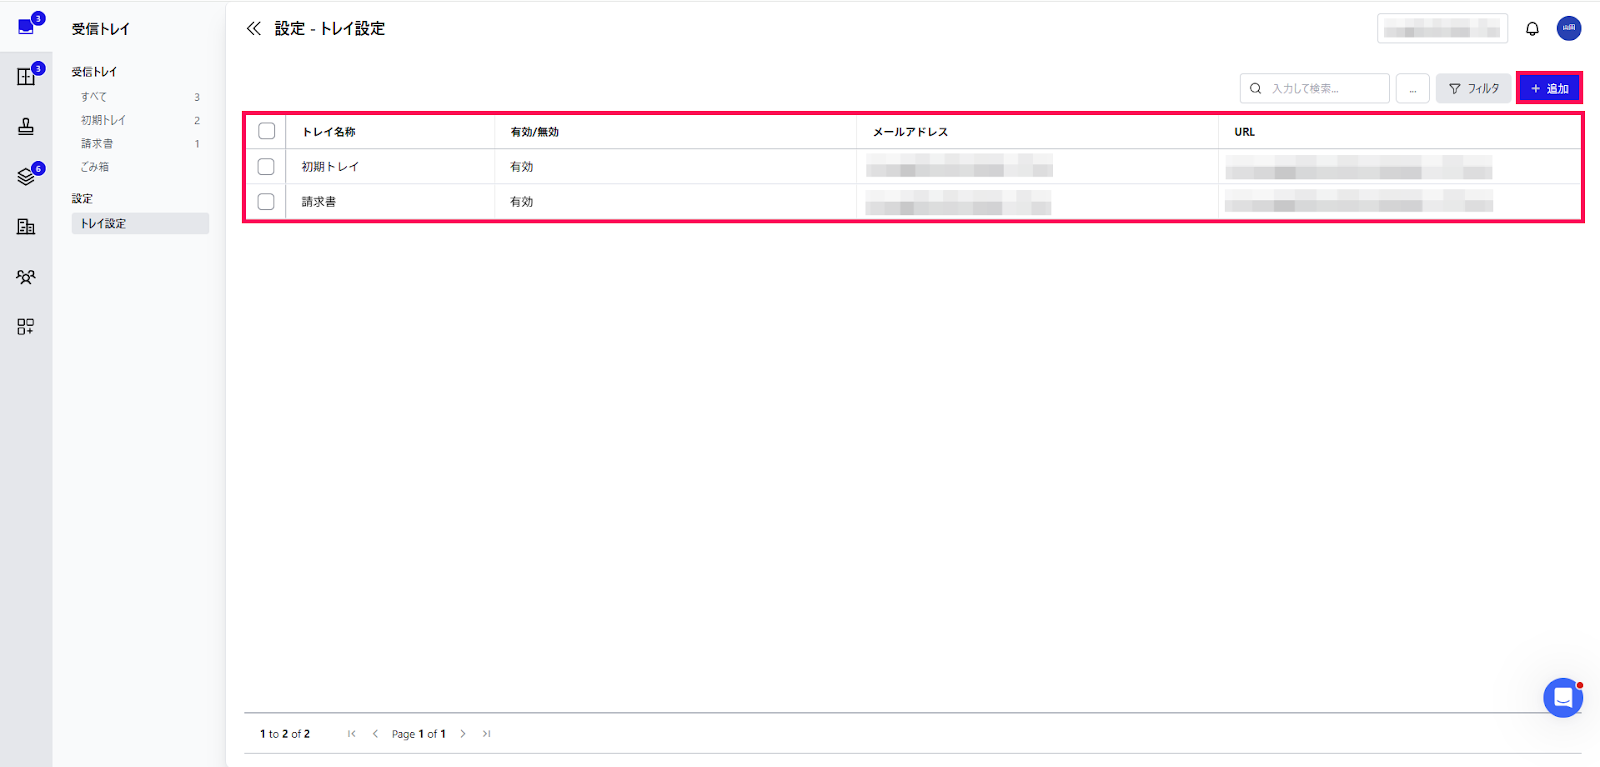Open the chat support bubble
The image size is (1600, 767).
[x=1563, y=698]
